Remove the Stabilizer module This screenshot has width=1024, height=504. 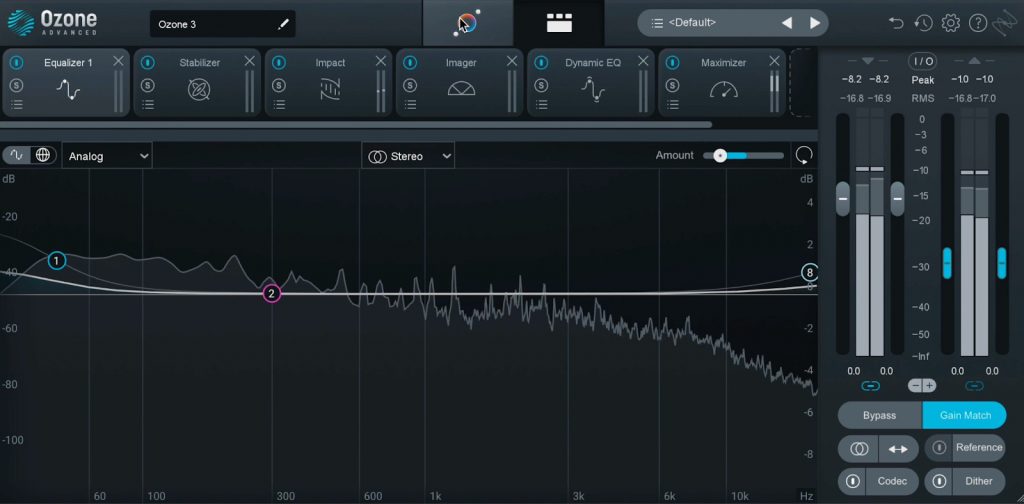point(249,61)
